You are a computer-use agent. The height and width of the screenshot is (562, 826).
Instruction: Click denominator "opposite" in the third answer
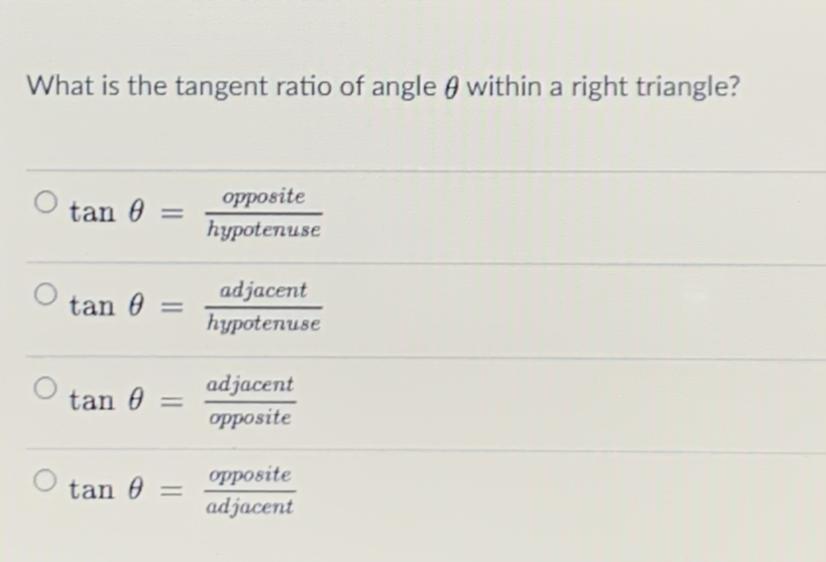[250, 417]
